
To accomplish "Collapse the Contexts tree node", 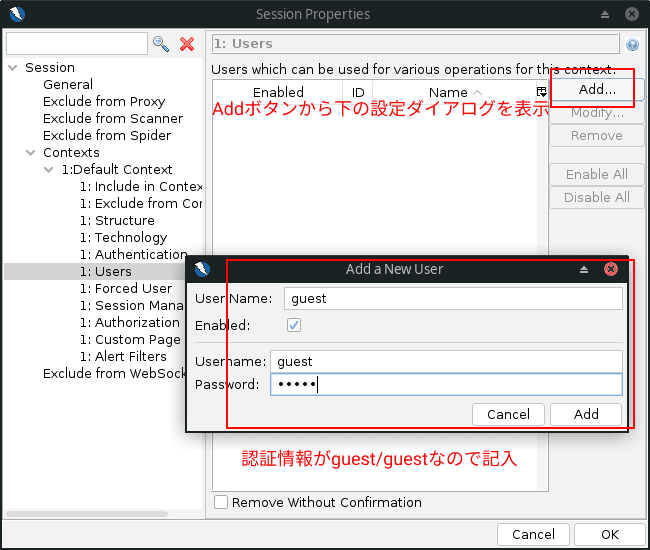I will (31, 153).
